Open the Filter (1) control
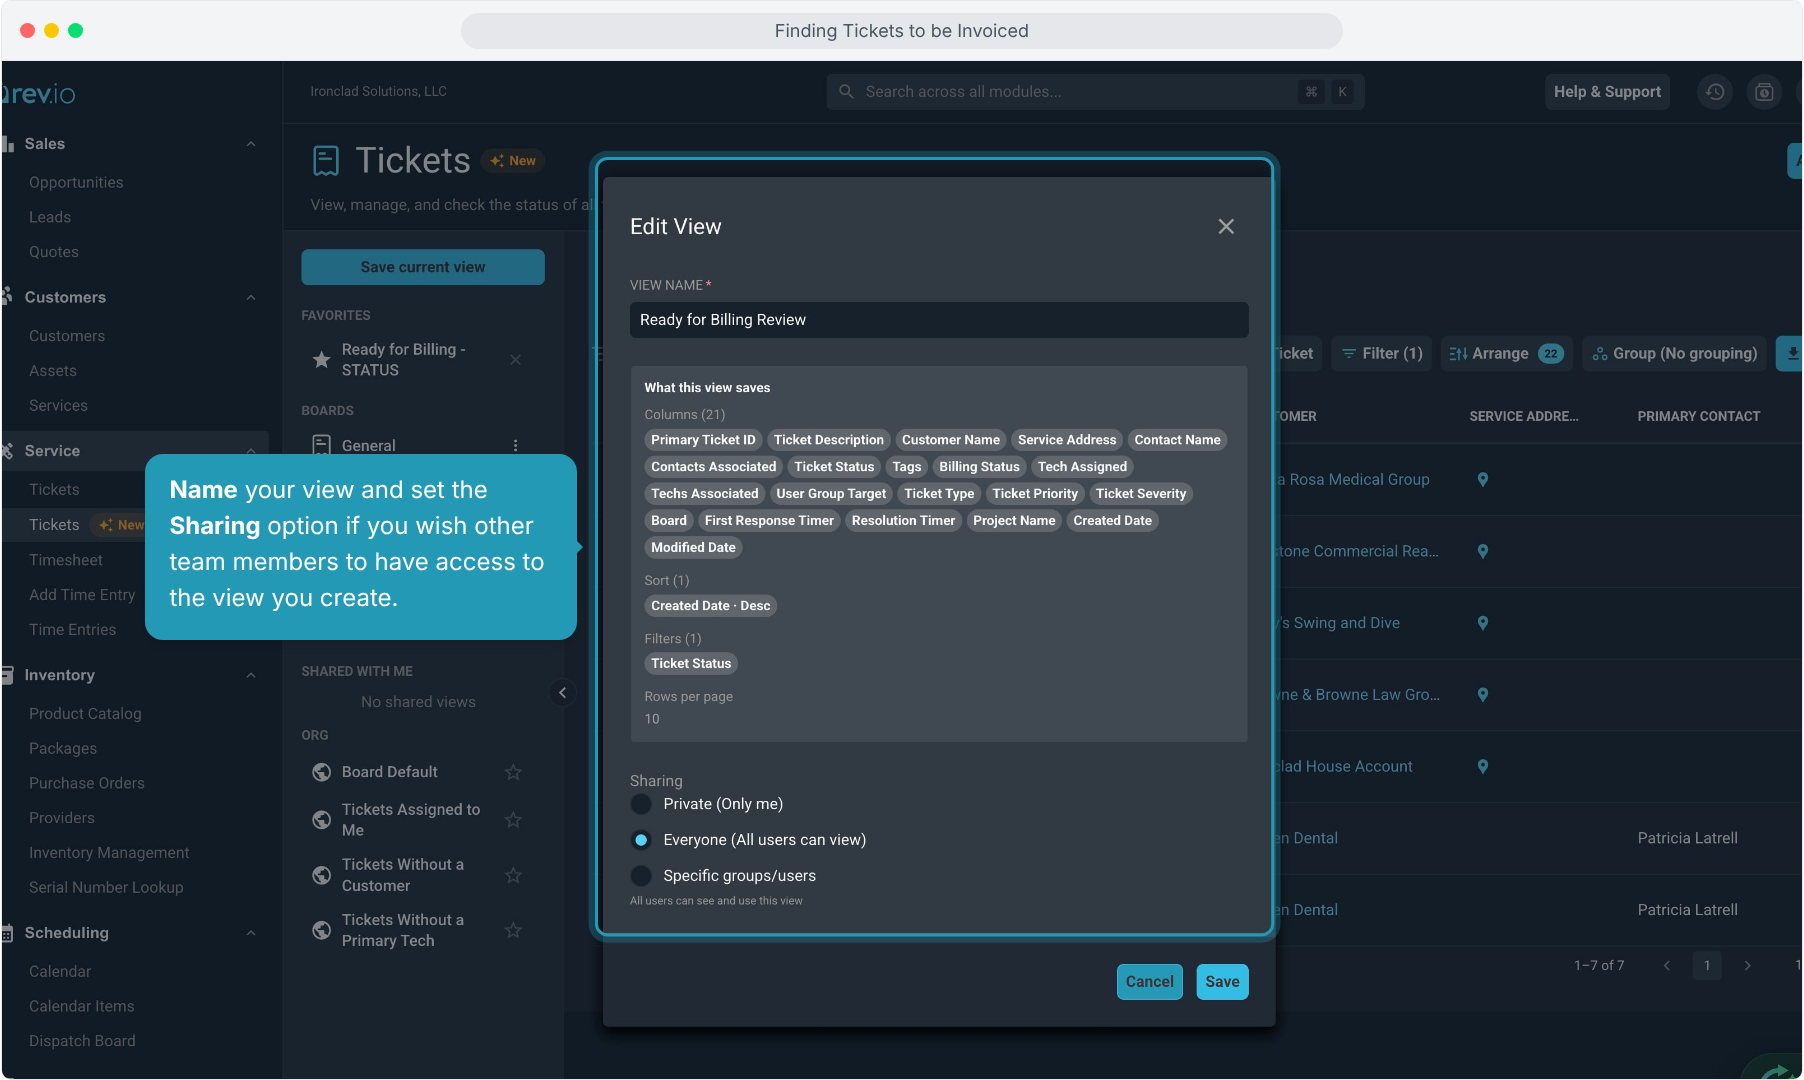 [x=1382, y=354]
